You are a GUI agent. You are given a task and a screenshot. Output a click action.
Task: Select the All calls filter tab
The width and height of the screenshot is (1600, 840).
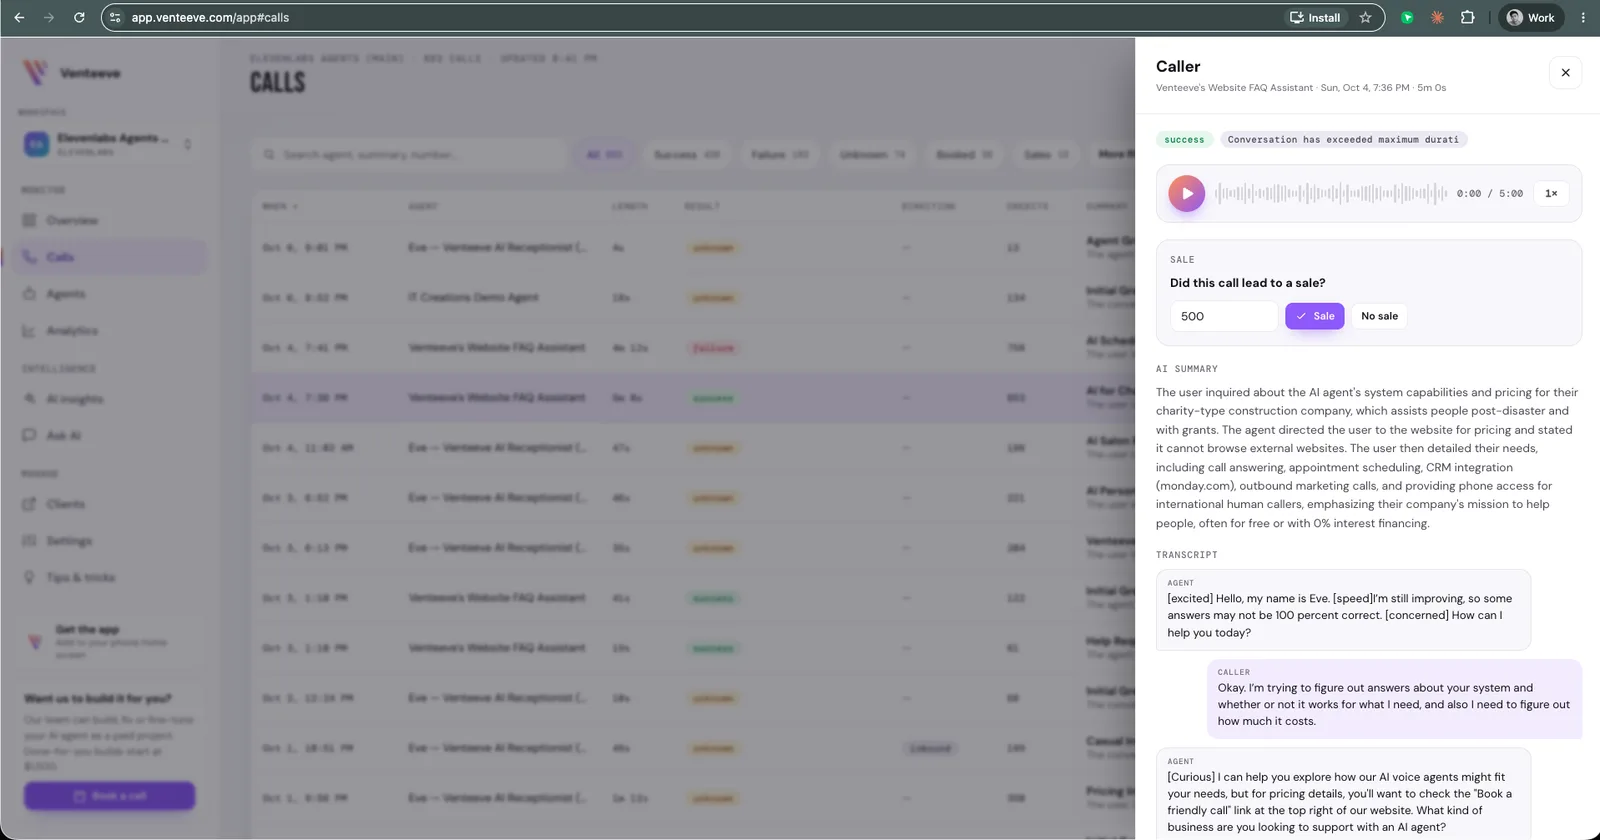click(x=604, y=155)
